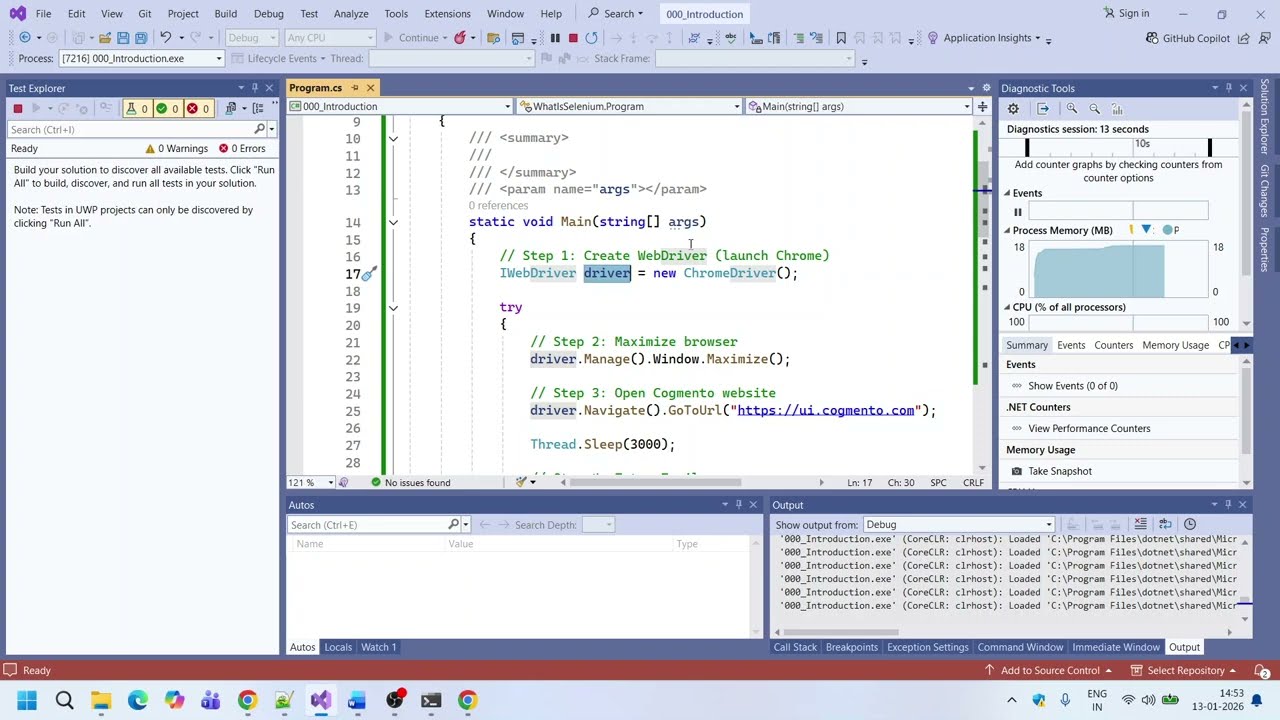Click the Save All icon

click(141, 38)
